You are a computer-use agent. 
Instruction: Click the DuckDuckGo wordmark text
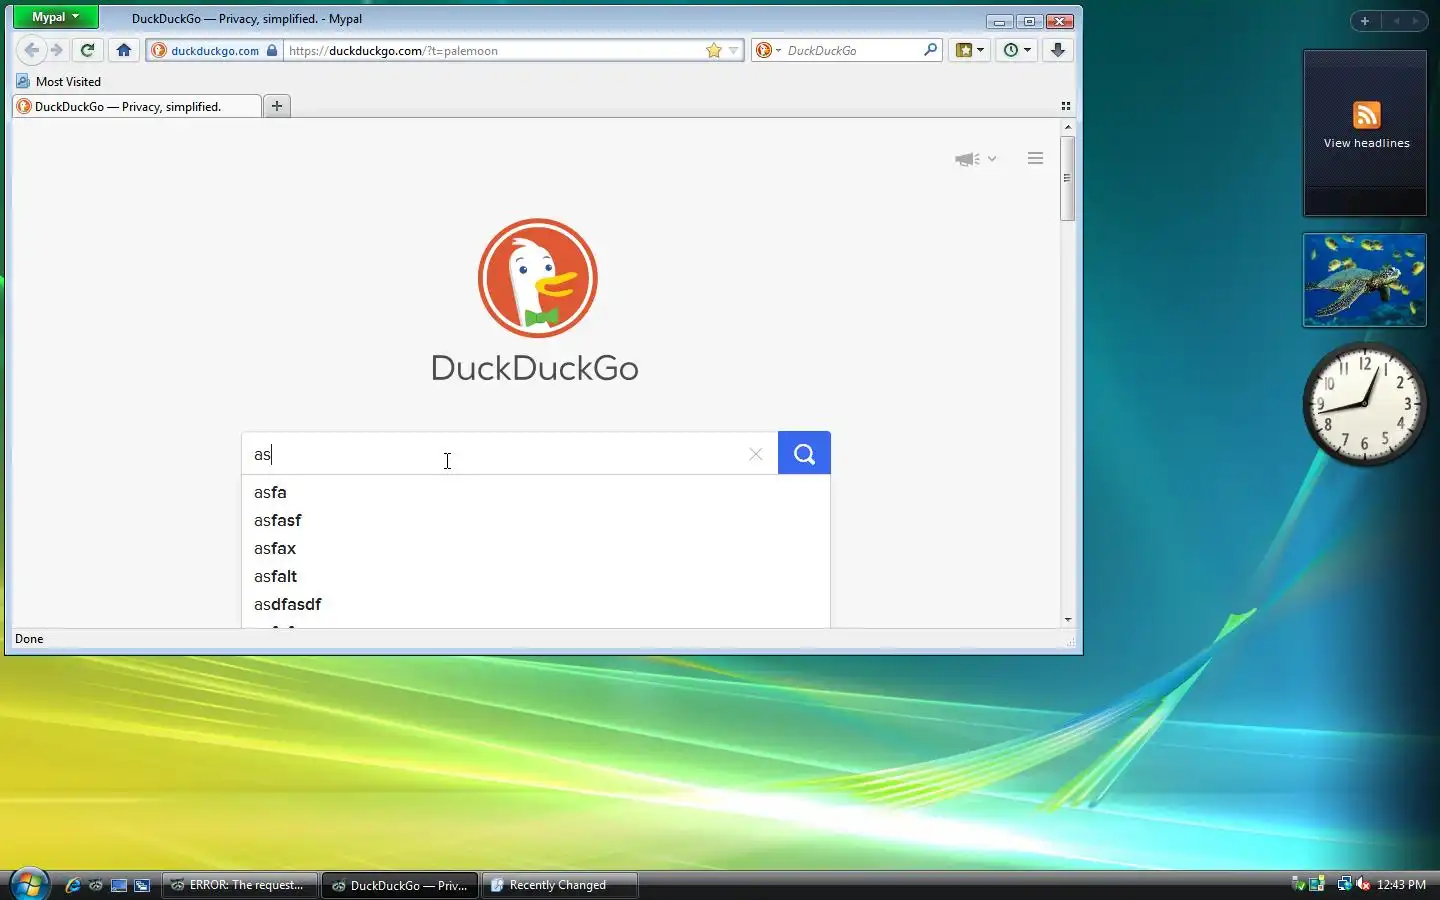coord(535,368)
